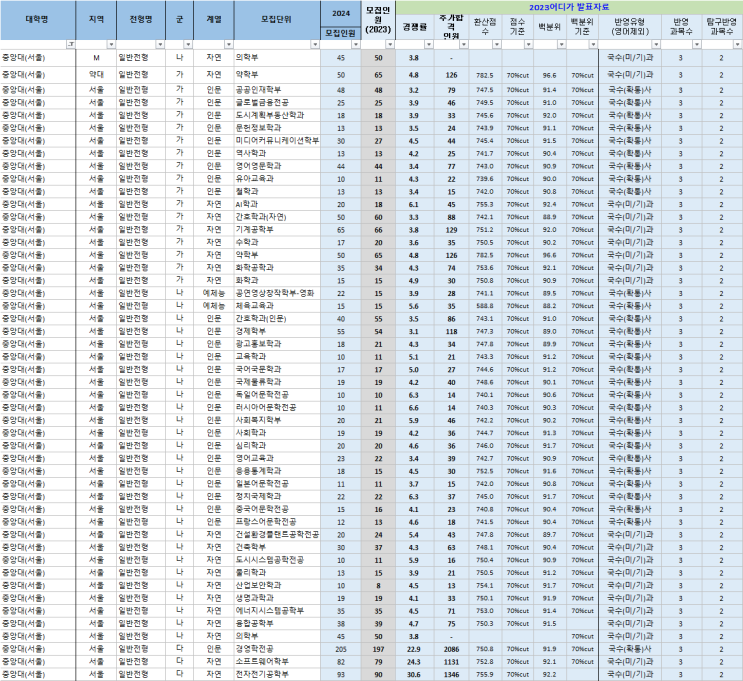
Task: Open the 환산점수 column filter dropdown
Action: tap(497, 45)
